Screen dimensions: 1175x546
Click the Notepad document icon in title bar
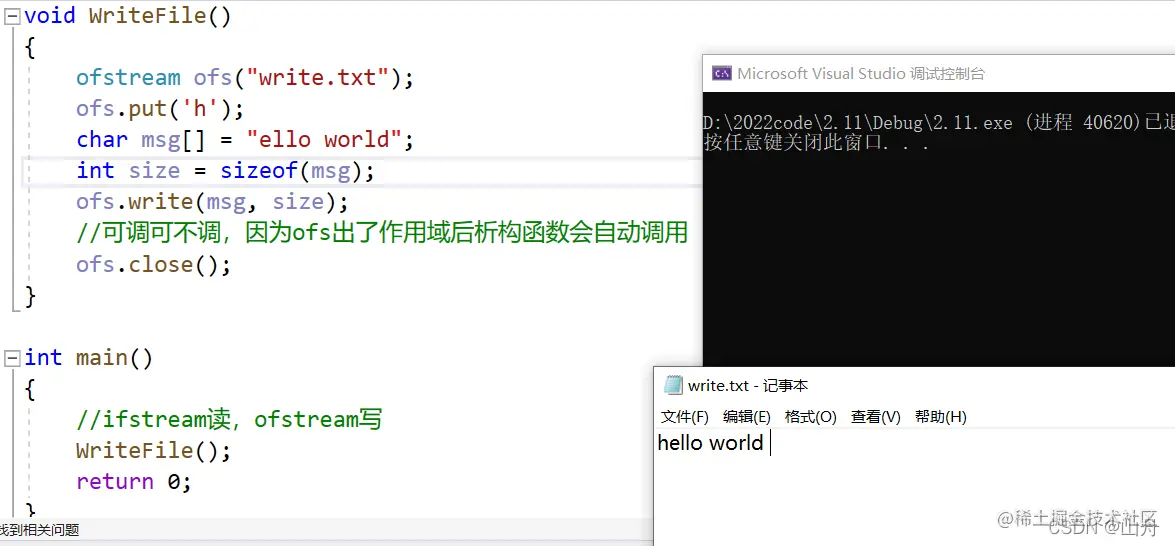(674, 386)
